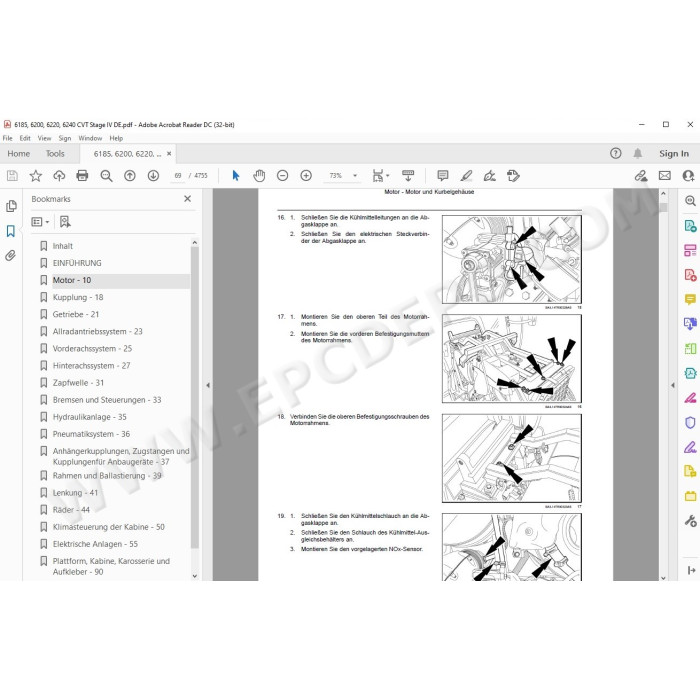Add file to starred with star icon
Image resolution: width=700 pixels, height=700 pixels.
click(36, 176)
